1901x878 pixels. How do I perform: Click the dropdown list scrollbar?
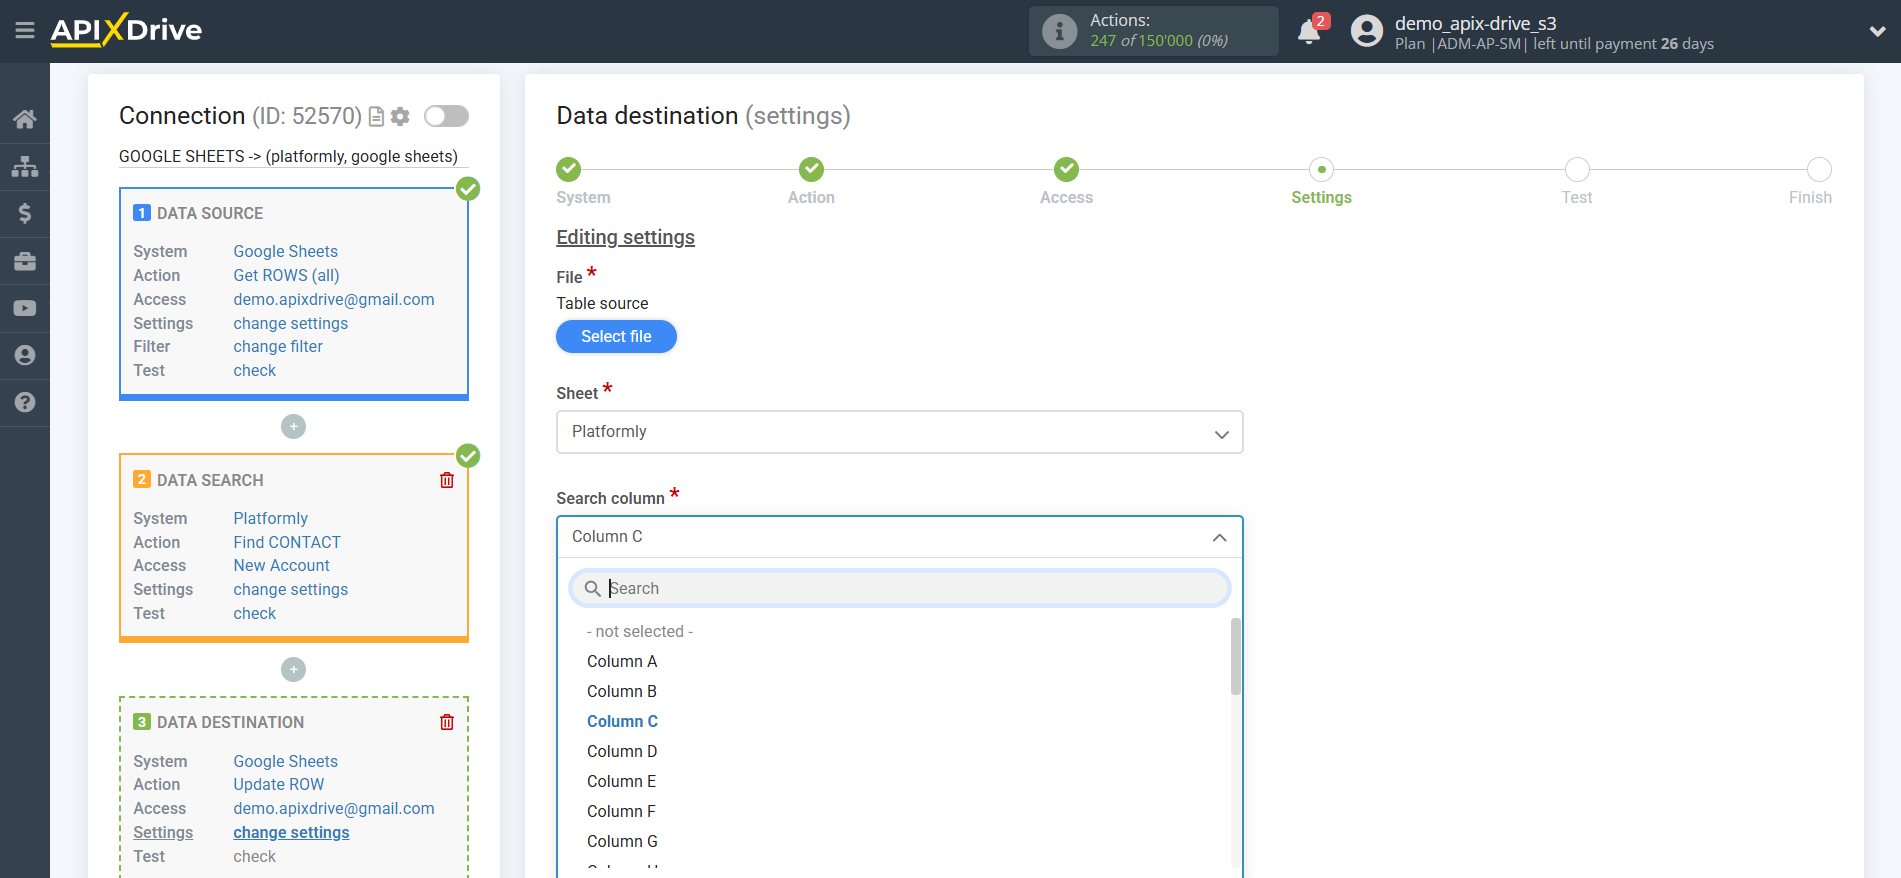point(1236,656)
